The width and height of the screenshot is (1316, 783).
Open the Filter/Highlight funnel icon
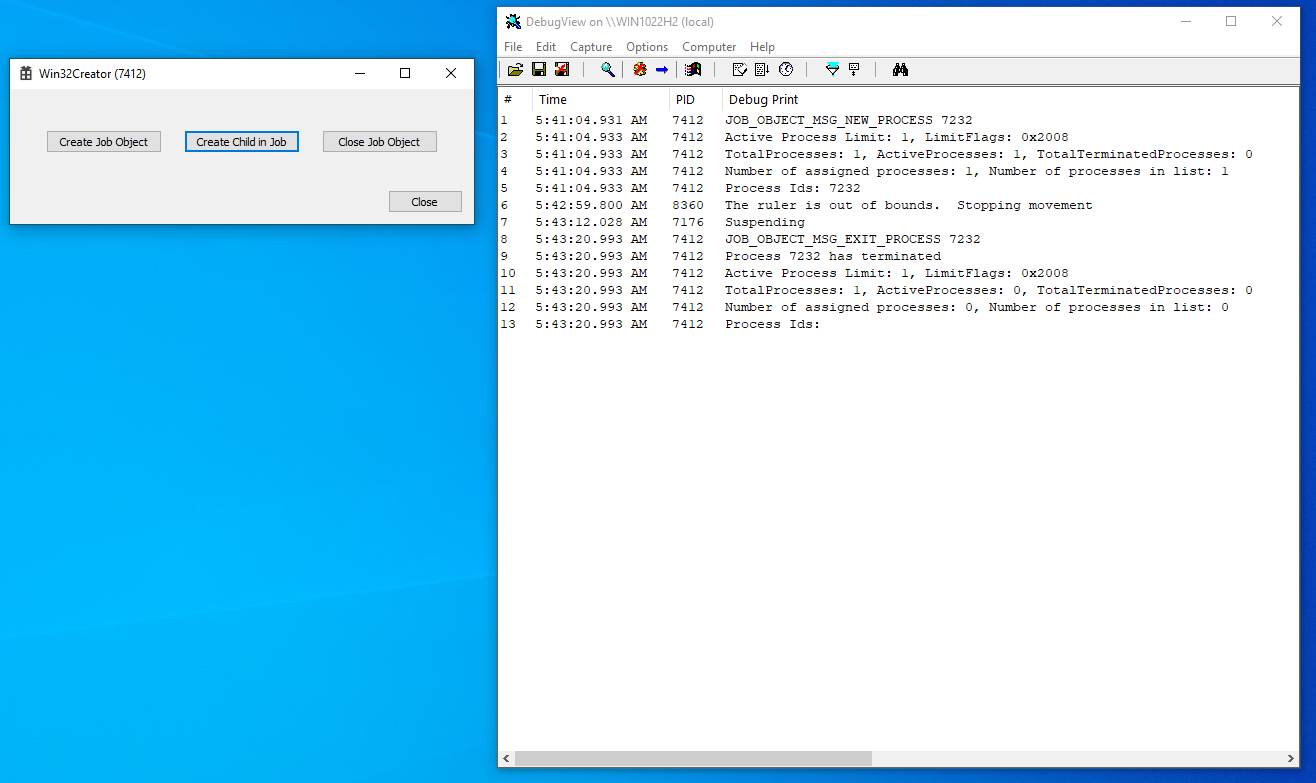[832, 69]
